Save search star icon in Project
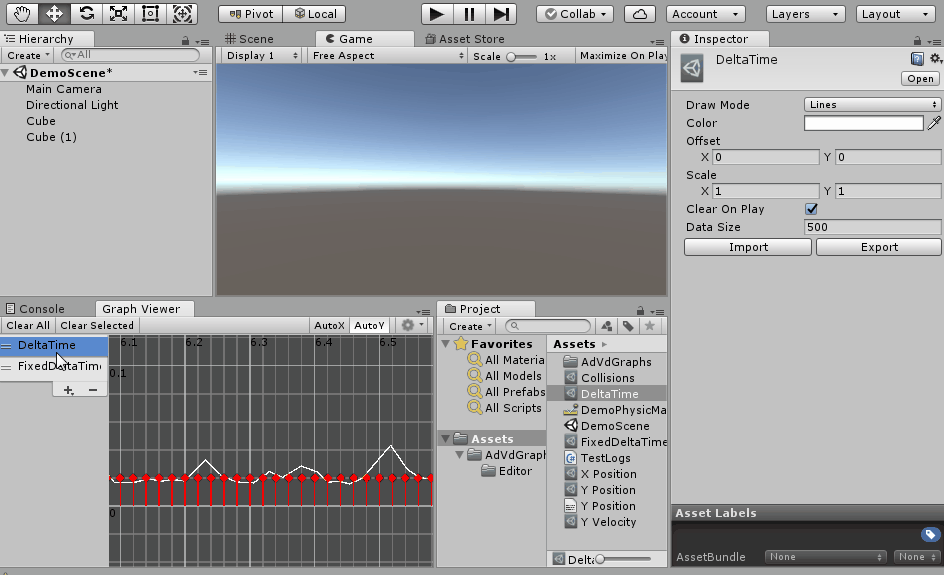944x575 pixels. coord(650,326)
